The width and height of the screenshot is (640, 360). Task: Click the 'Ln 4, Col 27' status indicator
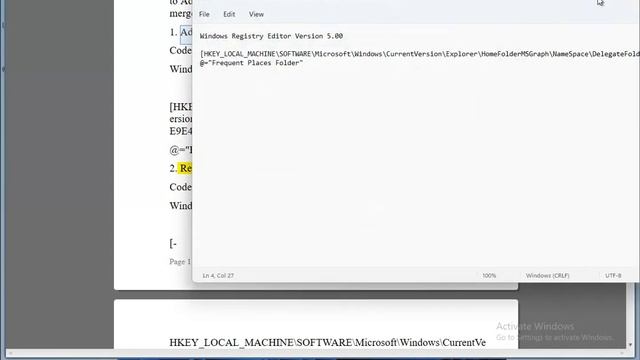218,276
